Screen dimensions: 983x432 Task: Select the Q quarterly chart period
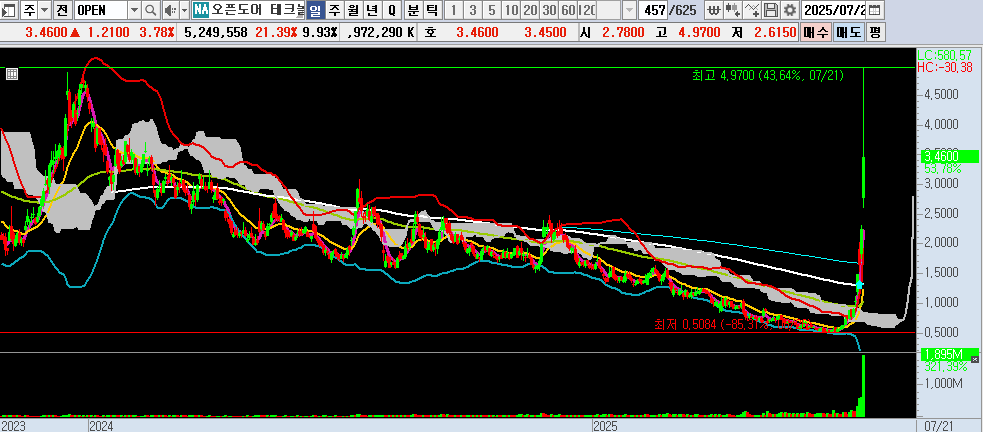(x=392, y=10)
